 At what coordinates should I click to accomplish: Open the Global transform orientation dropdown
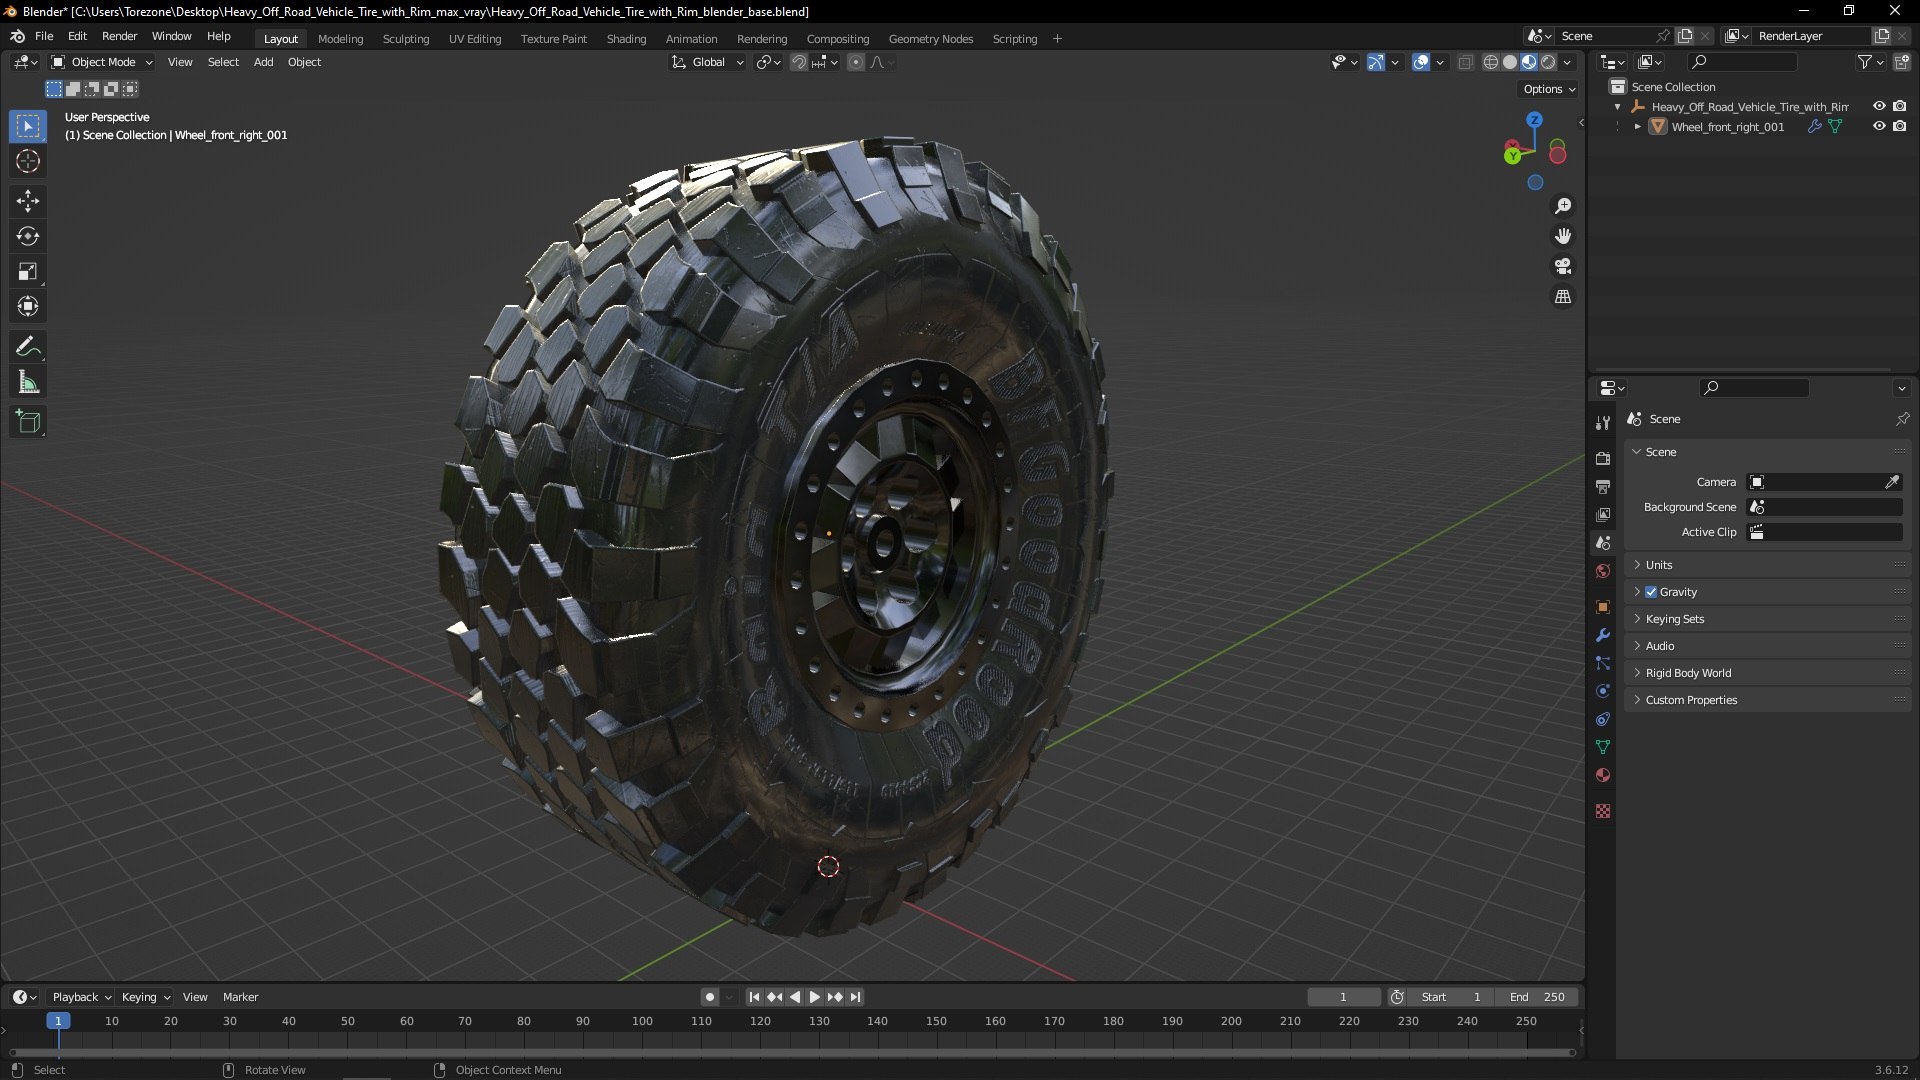(708, 62)
